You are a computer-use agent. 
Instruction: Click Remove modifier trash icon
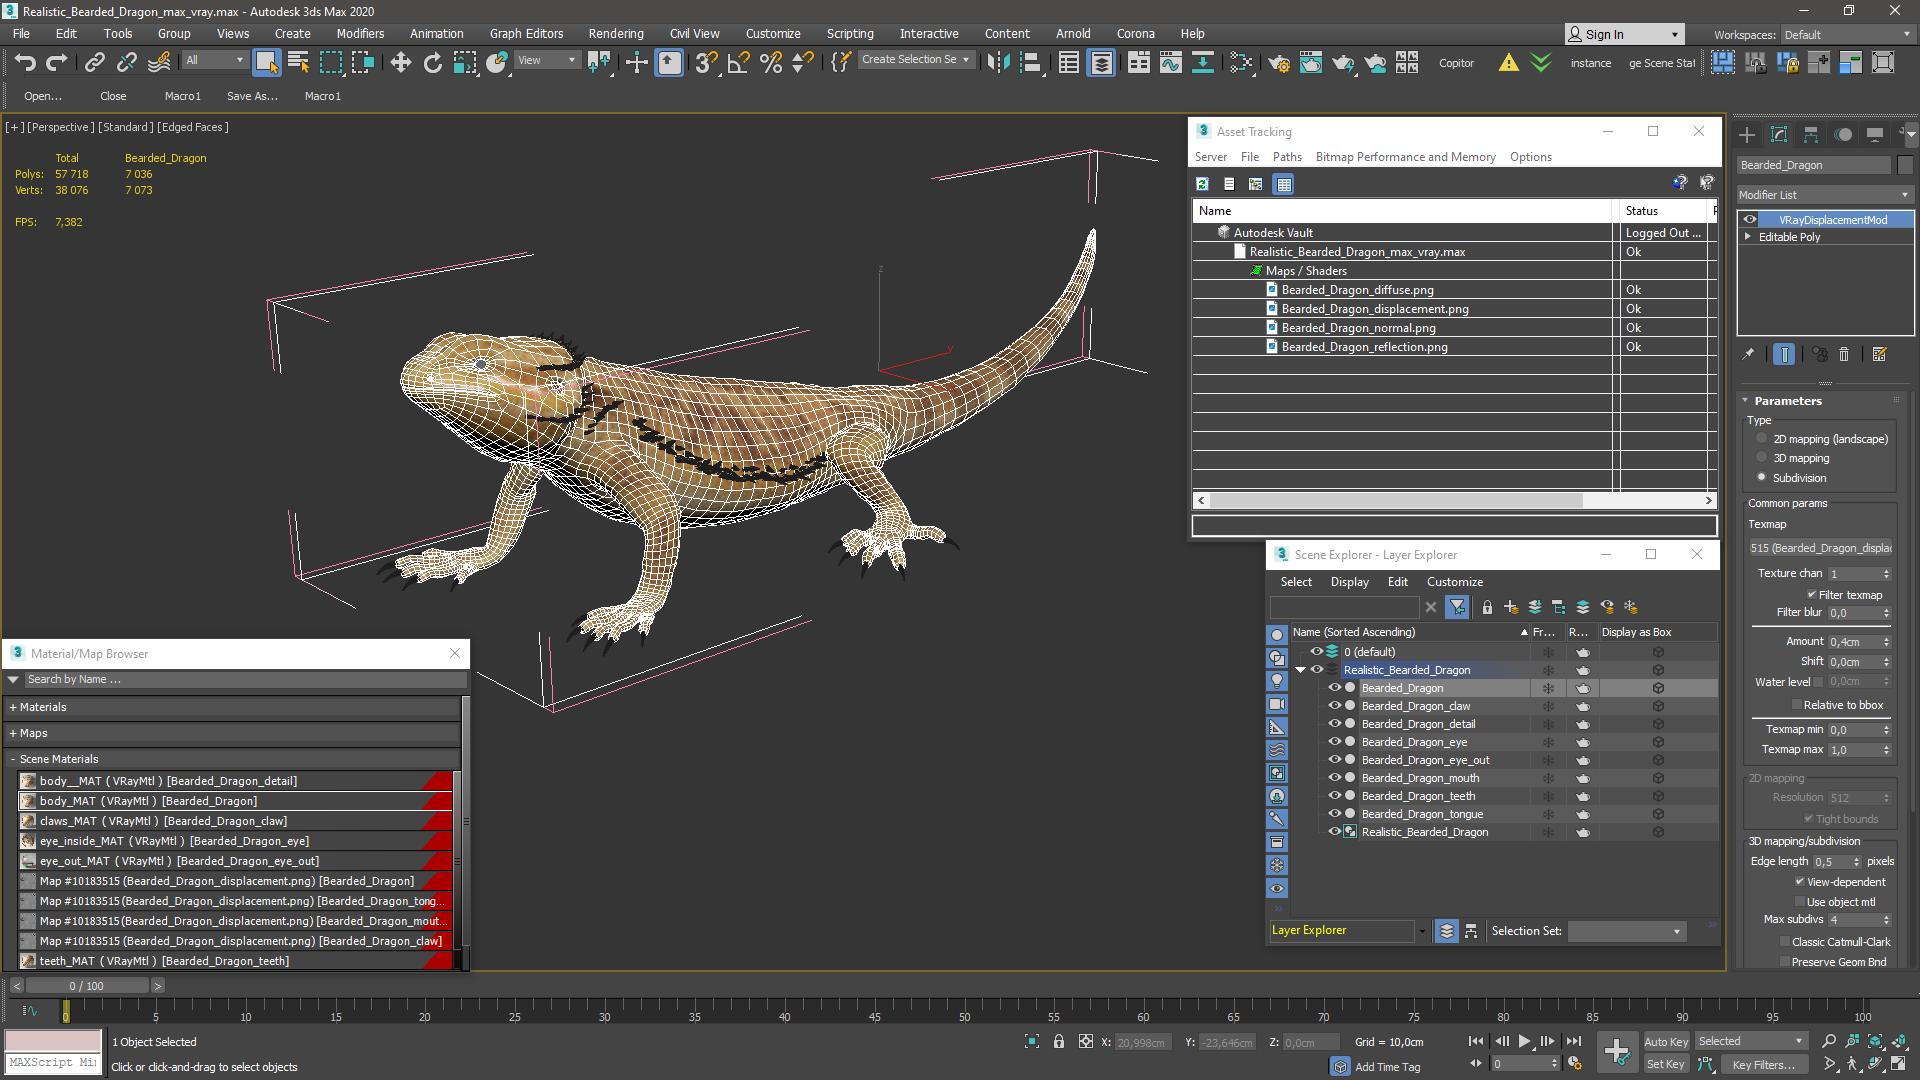[x=1844, y=354]
